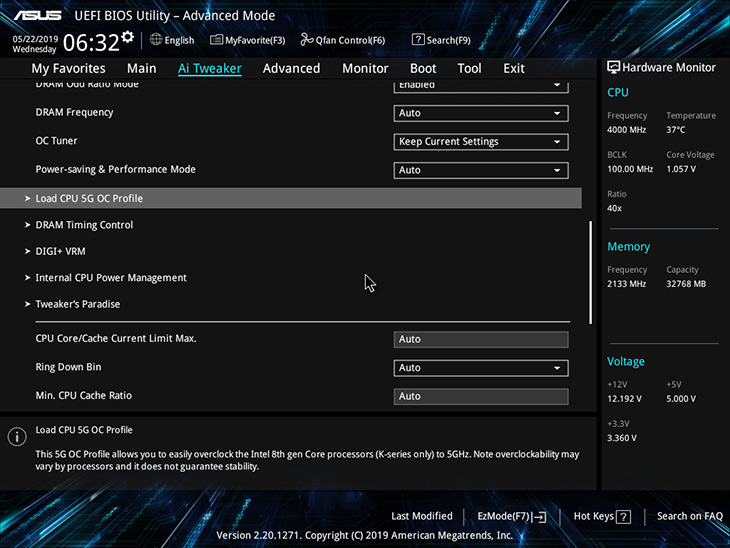
Task: Select the Ai Tweaker tab
Action: pyautogui.click(x=210, y=68)
